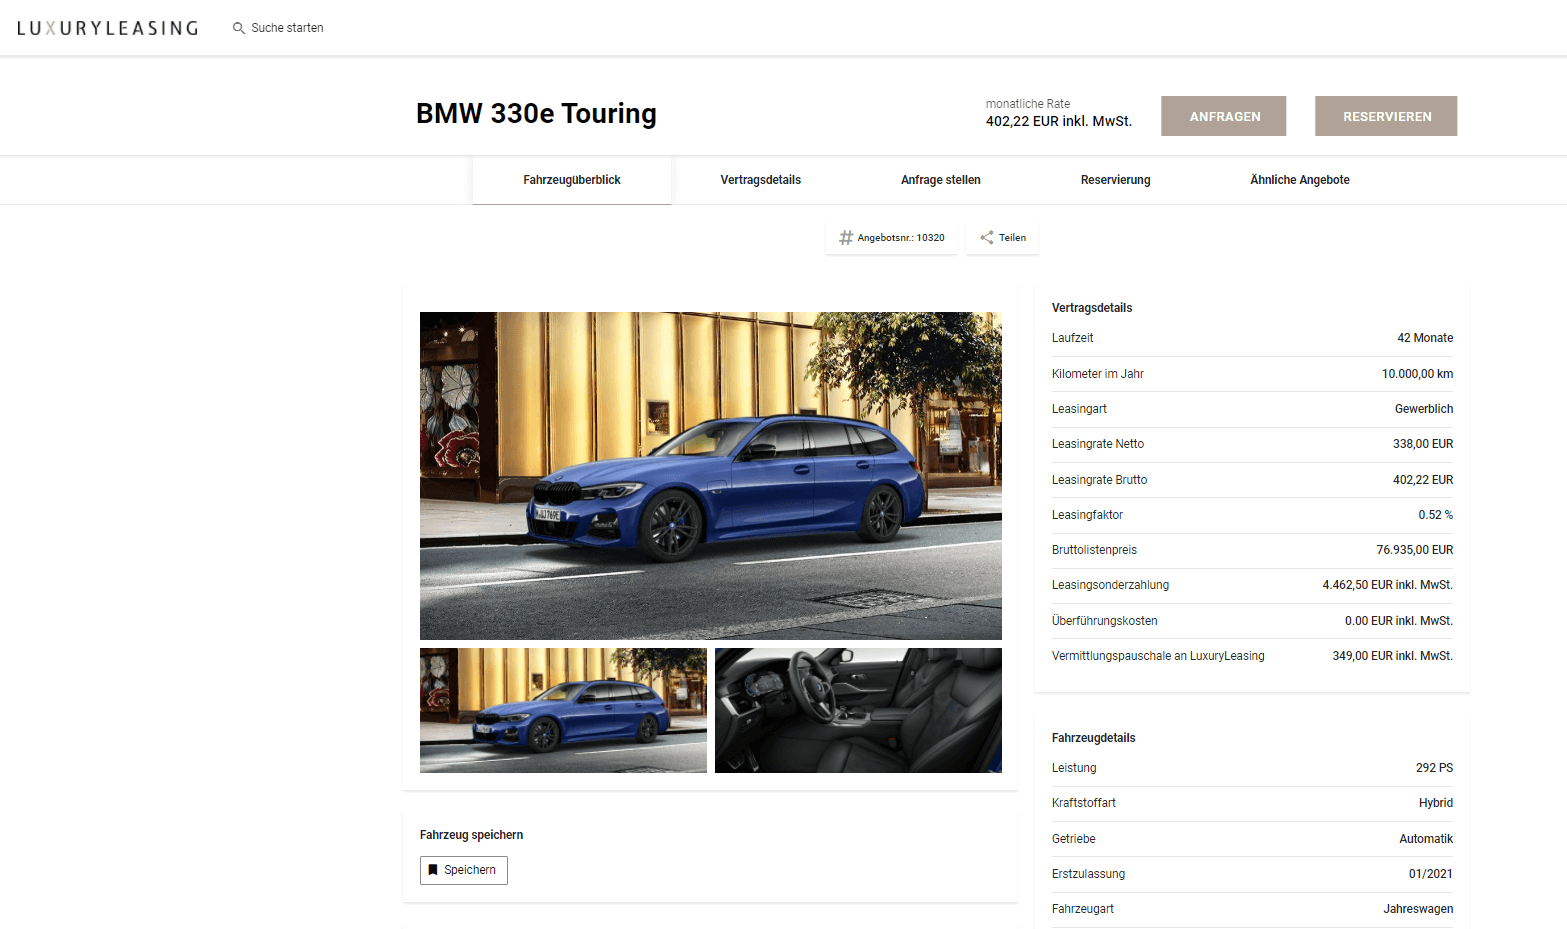Click the share icon next to Teilen

click(987, 238)
